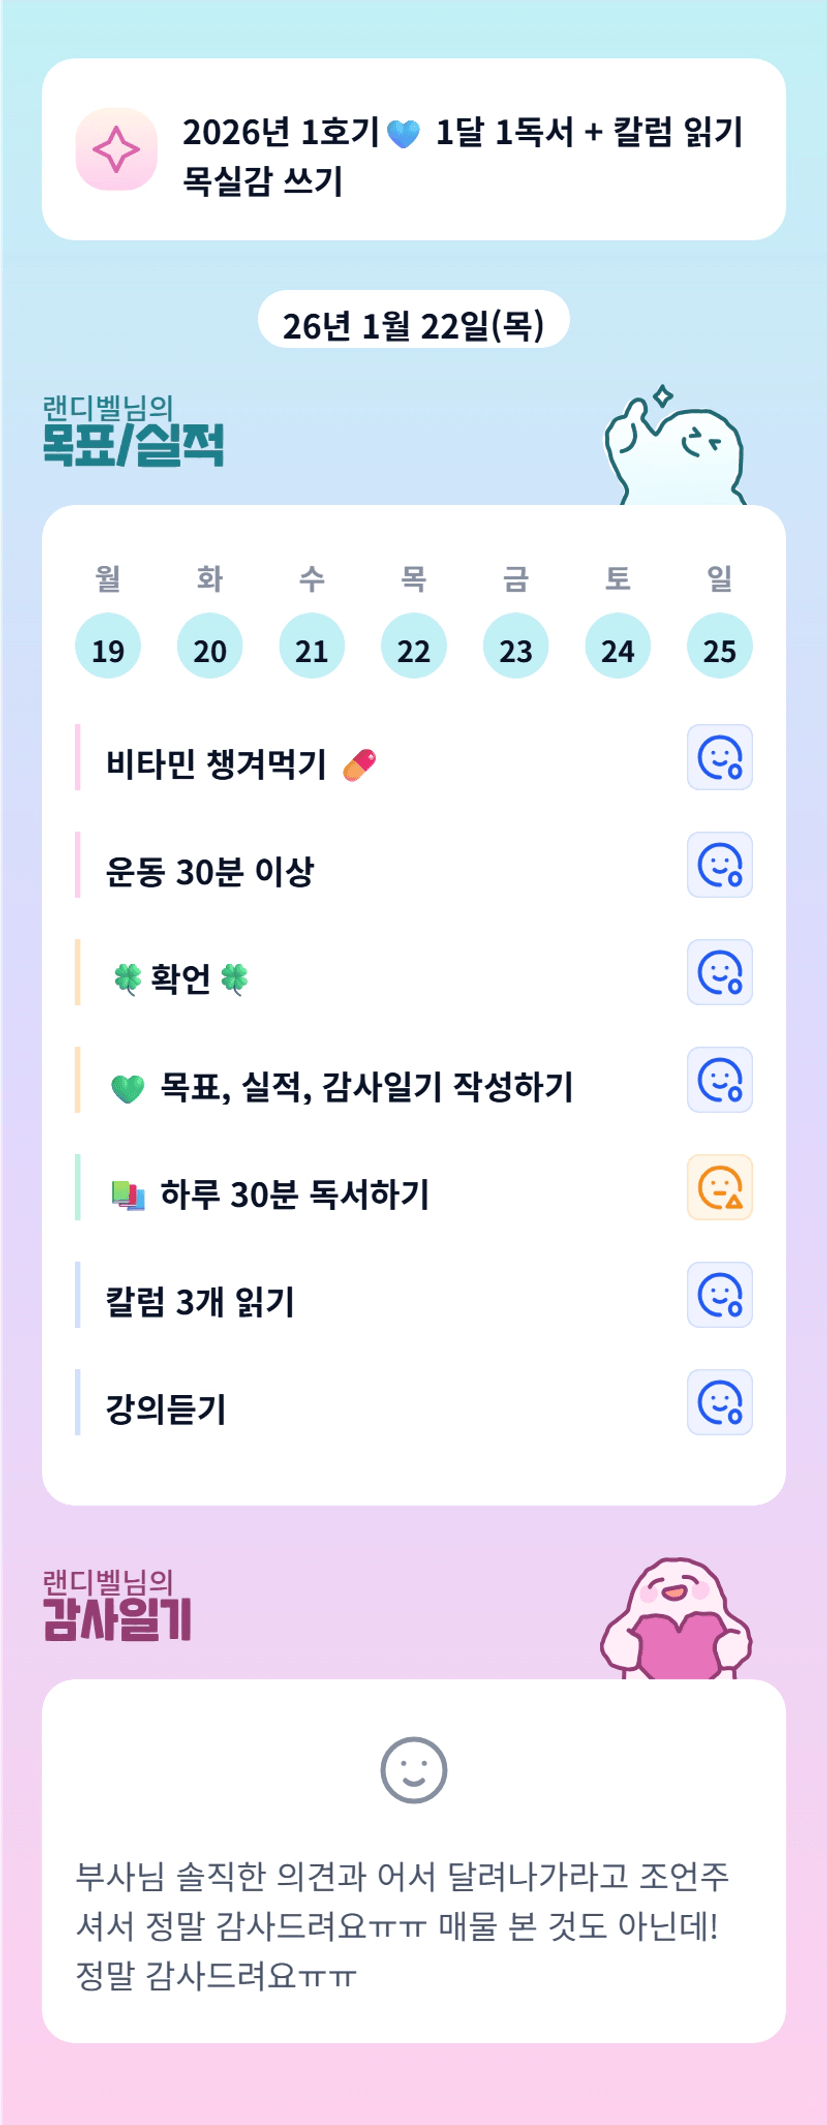The height and width of the screenshot is (2125, 827).
Task: Click orange status icon for 하루 30분 독서하기
Action: tap(719, 1188)
